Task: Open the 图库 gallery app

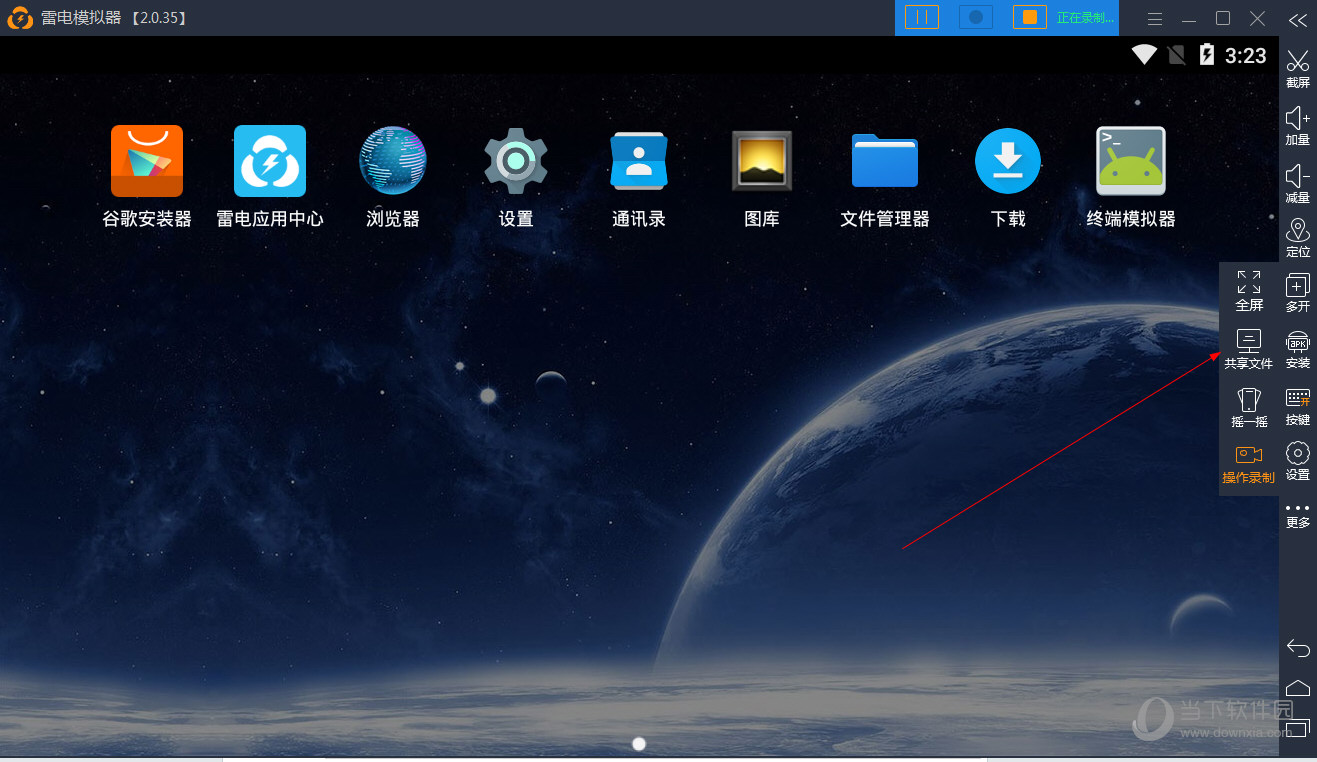Action: (x=762, y=161)
